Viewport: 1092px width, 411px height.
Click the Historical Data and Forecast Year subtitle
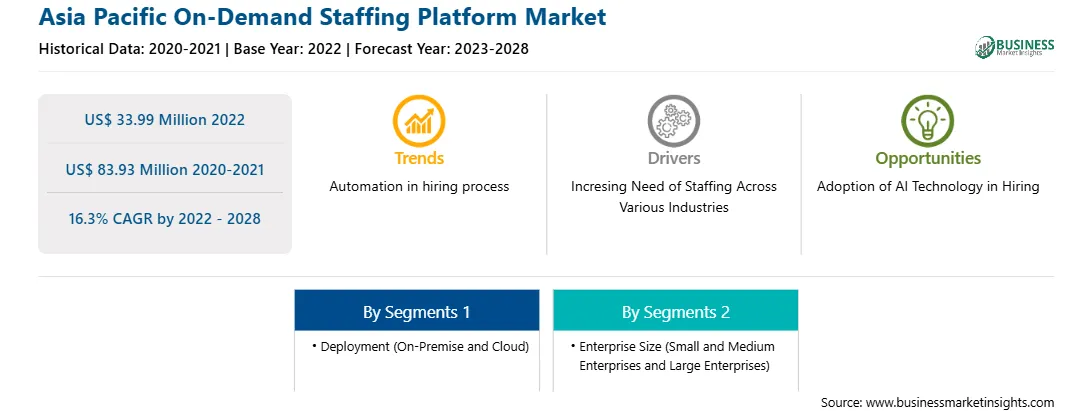[283, 49]
